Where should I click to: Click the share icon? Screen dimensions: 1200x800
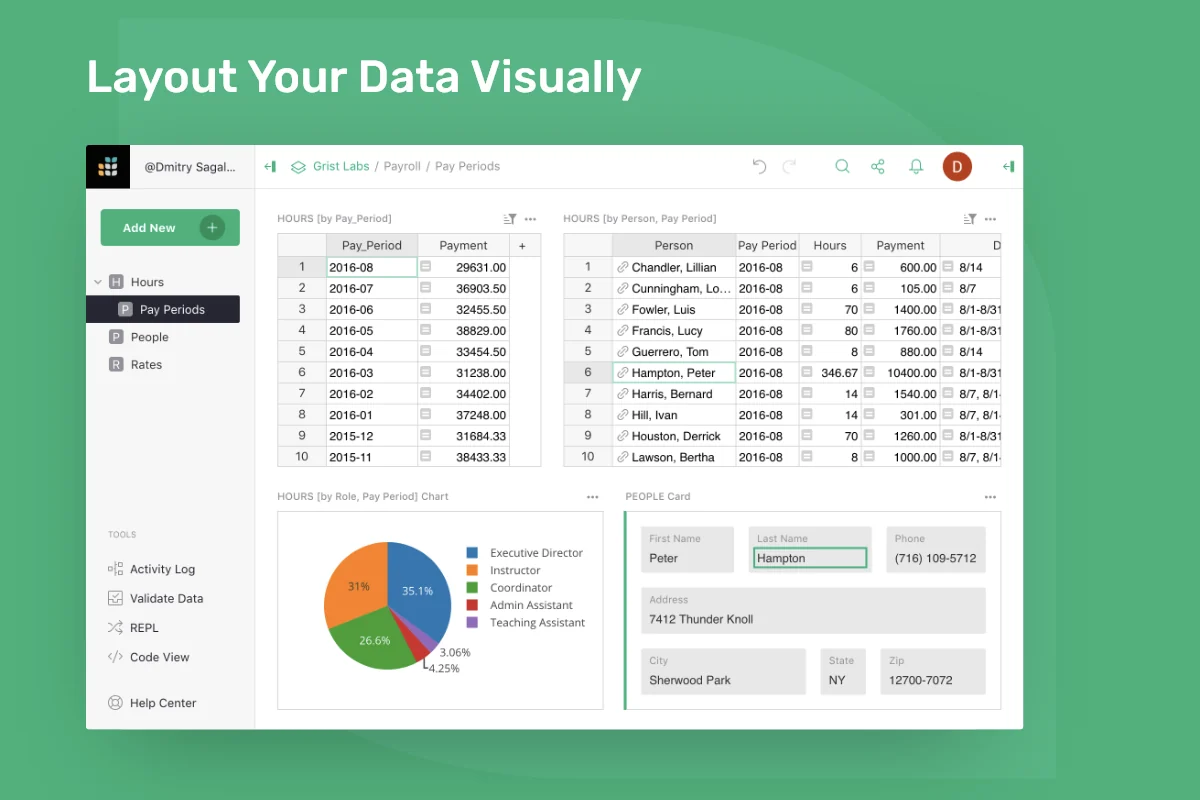[x=878, y=167]
